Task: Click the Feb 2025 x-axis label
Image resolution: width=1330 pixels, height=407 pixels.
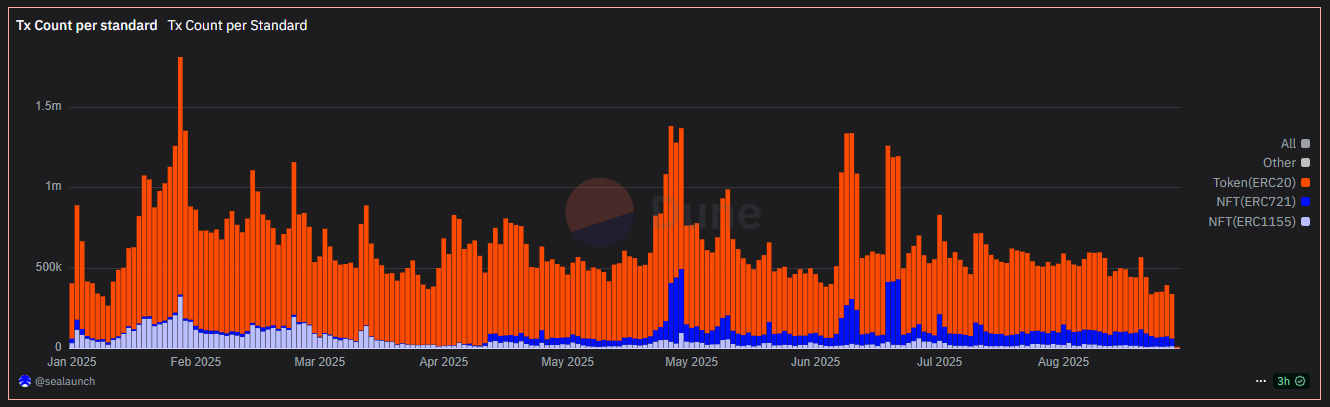Action: click(196, 361)
